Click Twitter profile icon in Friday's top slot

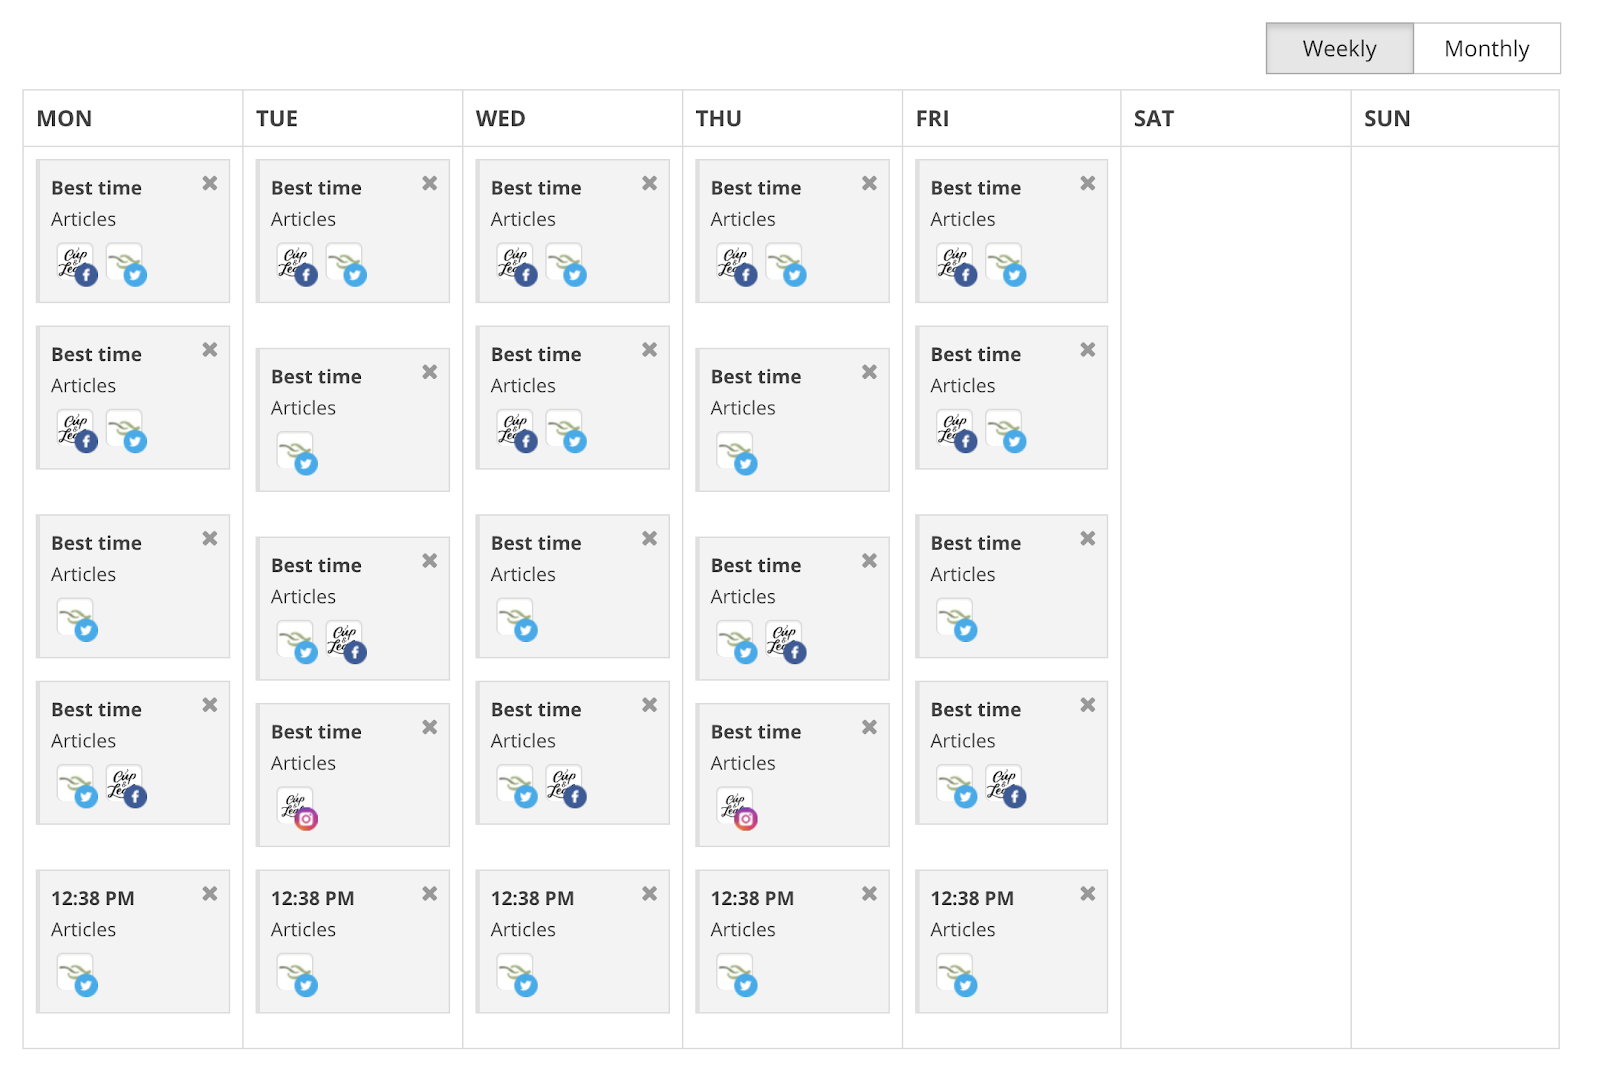click(x=1005, y=265)
